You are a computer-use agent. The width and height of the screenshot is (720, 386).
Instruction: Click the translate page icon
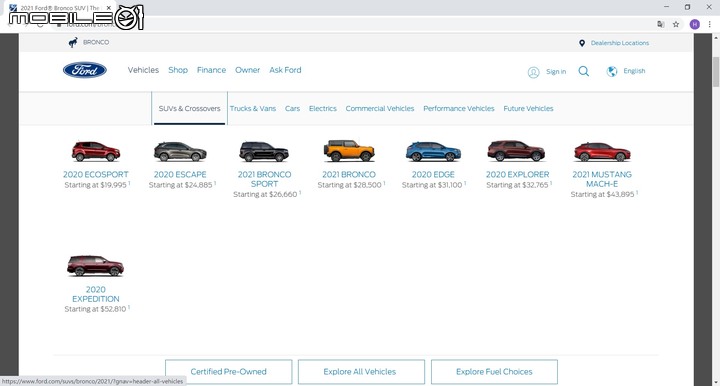661,24
